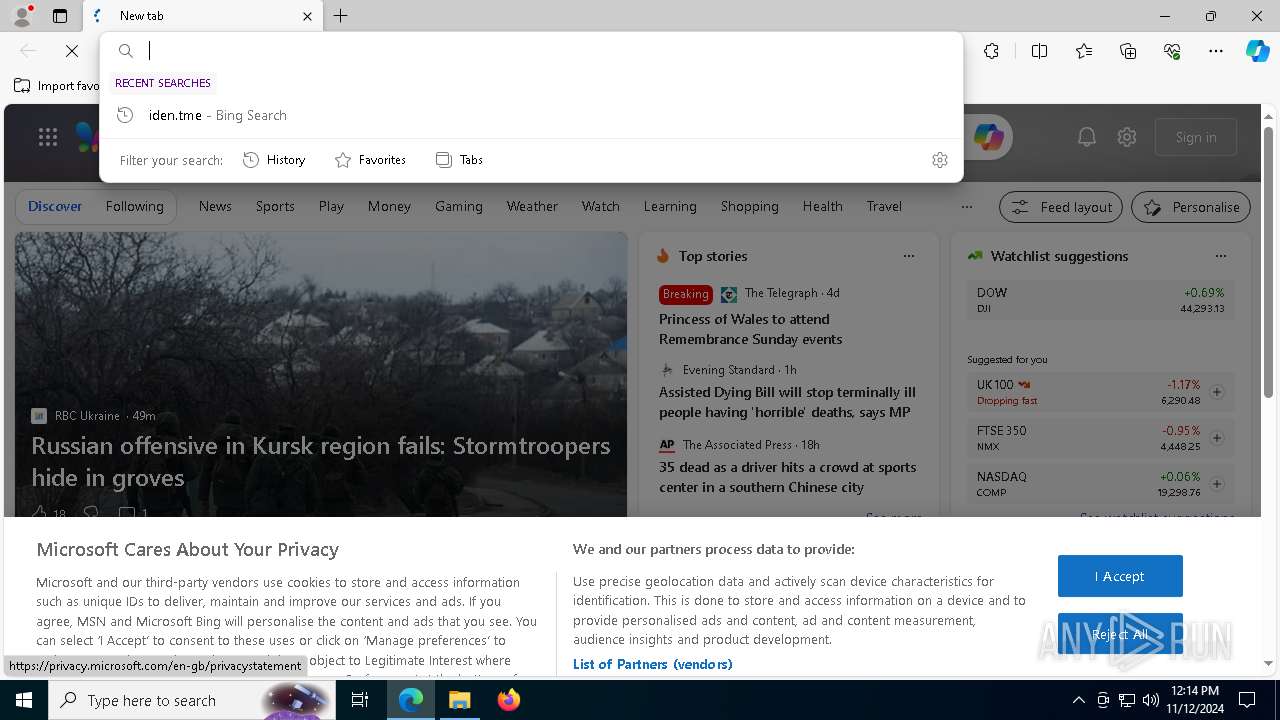The image size is (1280, 720).
Task: Open Browser essentials heart icon
Action: pyautogui.click(x=1172, y=51)
